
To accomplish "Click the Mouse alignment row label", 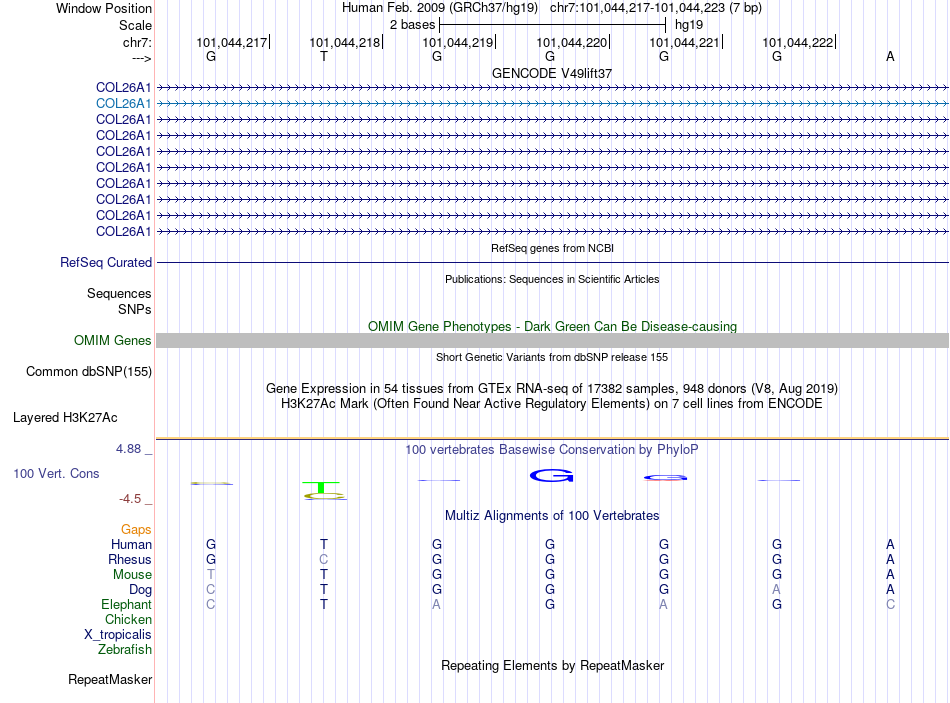I will coord(132,575).
